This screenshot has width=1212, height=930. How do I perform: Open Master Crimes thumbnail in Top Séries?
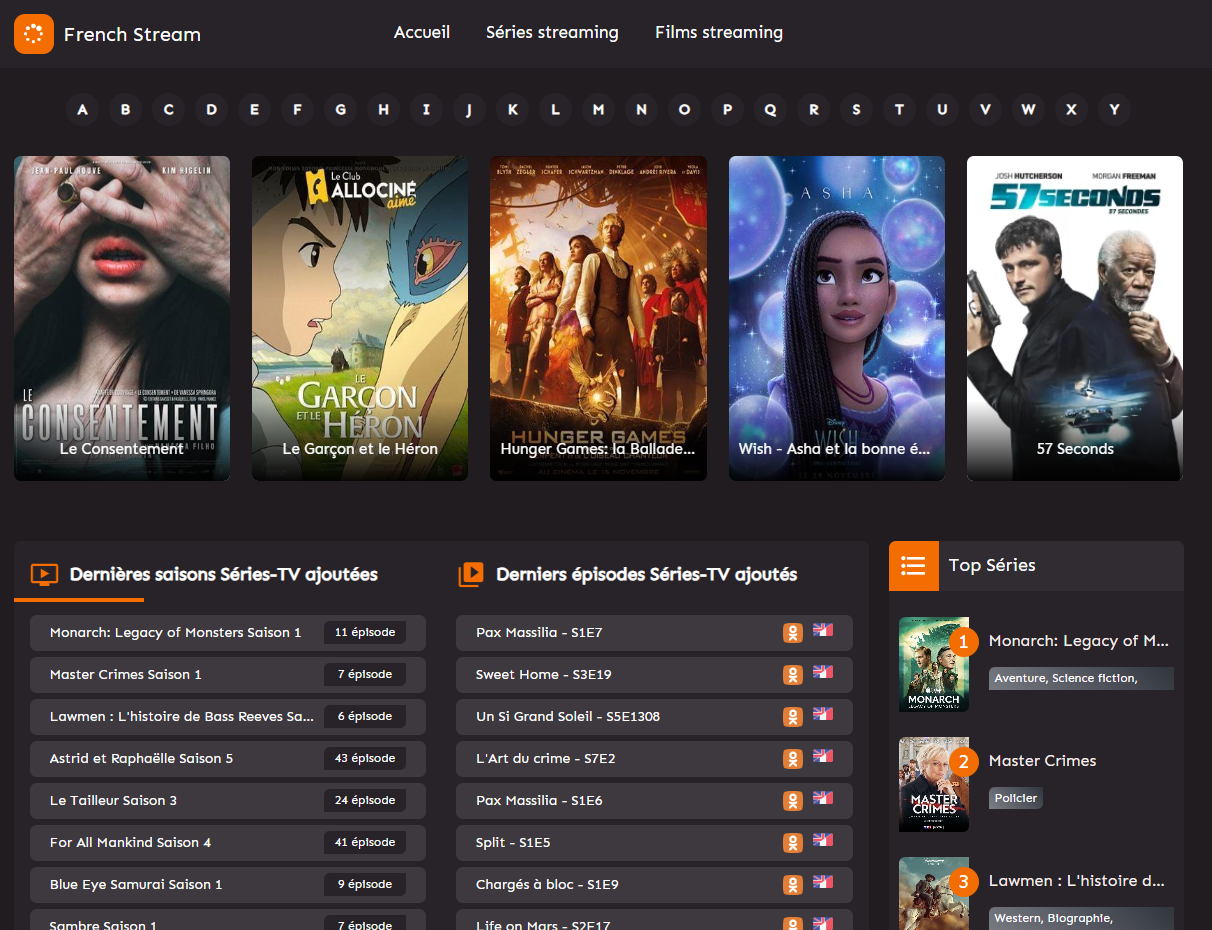pos(934,784)
